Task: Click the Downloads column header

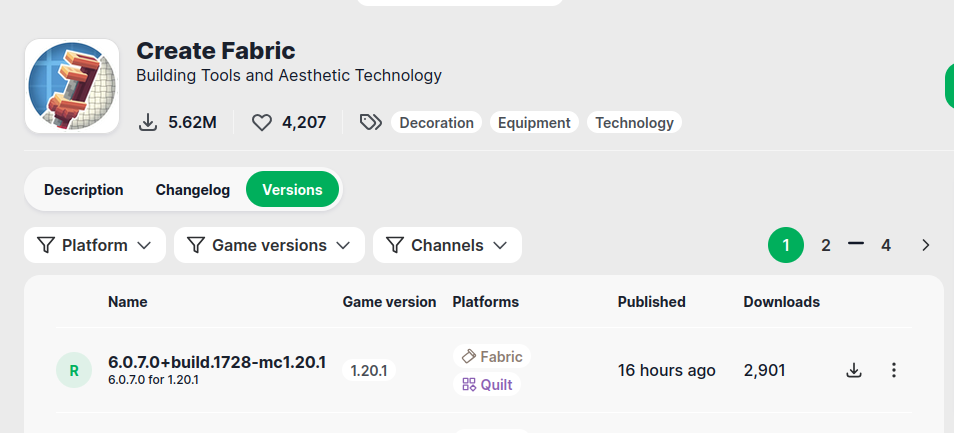Action: click(x=782, y=302)
